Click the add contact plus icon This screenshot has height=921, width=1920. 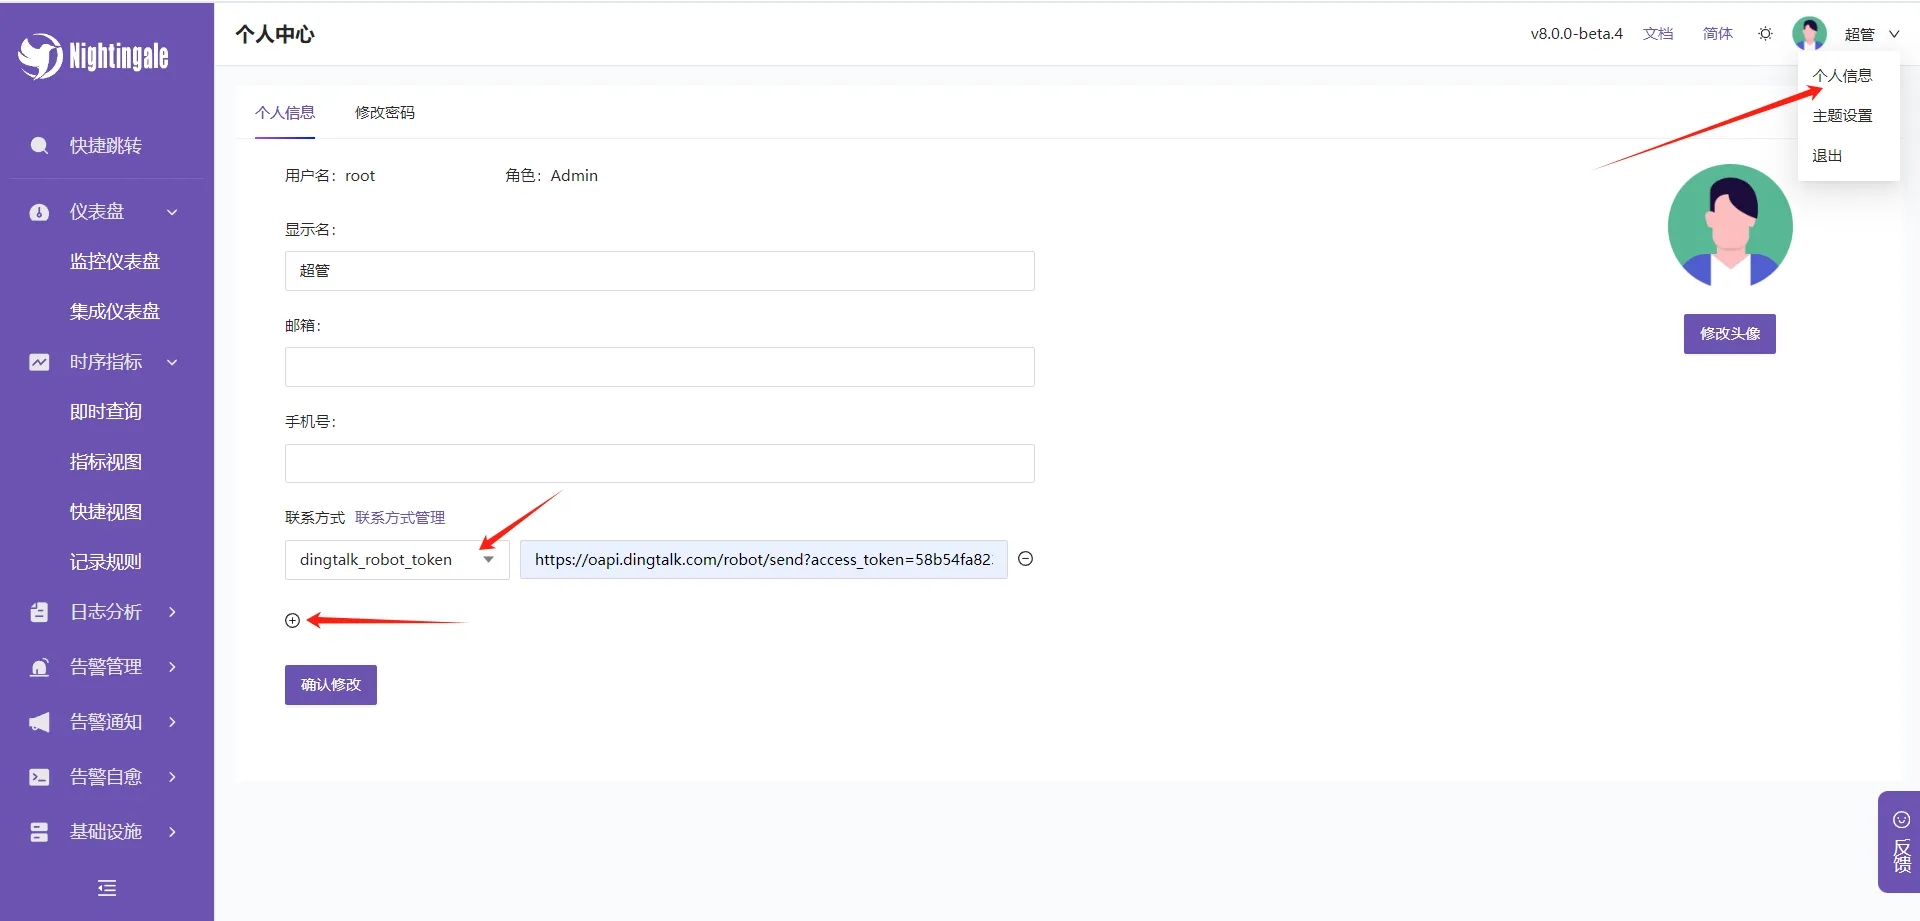pyautogui.click(x=292, y=621)
